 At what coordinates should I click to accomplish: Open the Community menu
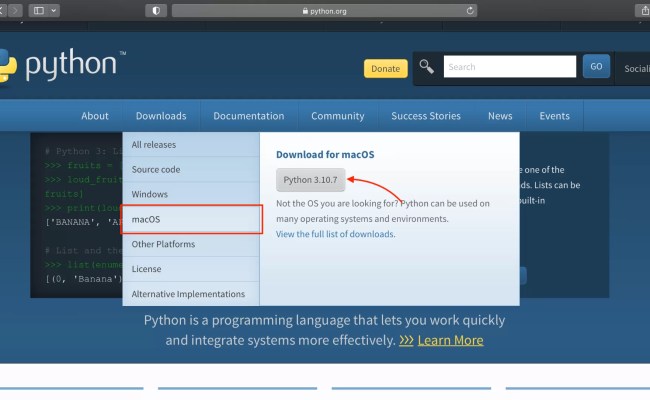(337, 116)
